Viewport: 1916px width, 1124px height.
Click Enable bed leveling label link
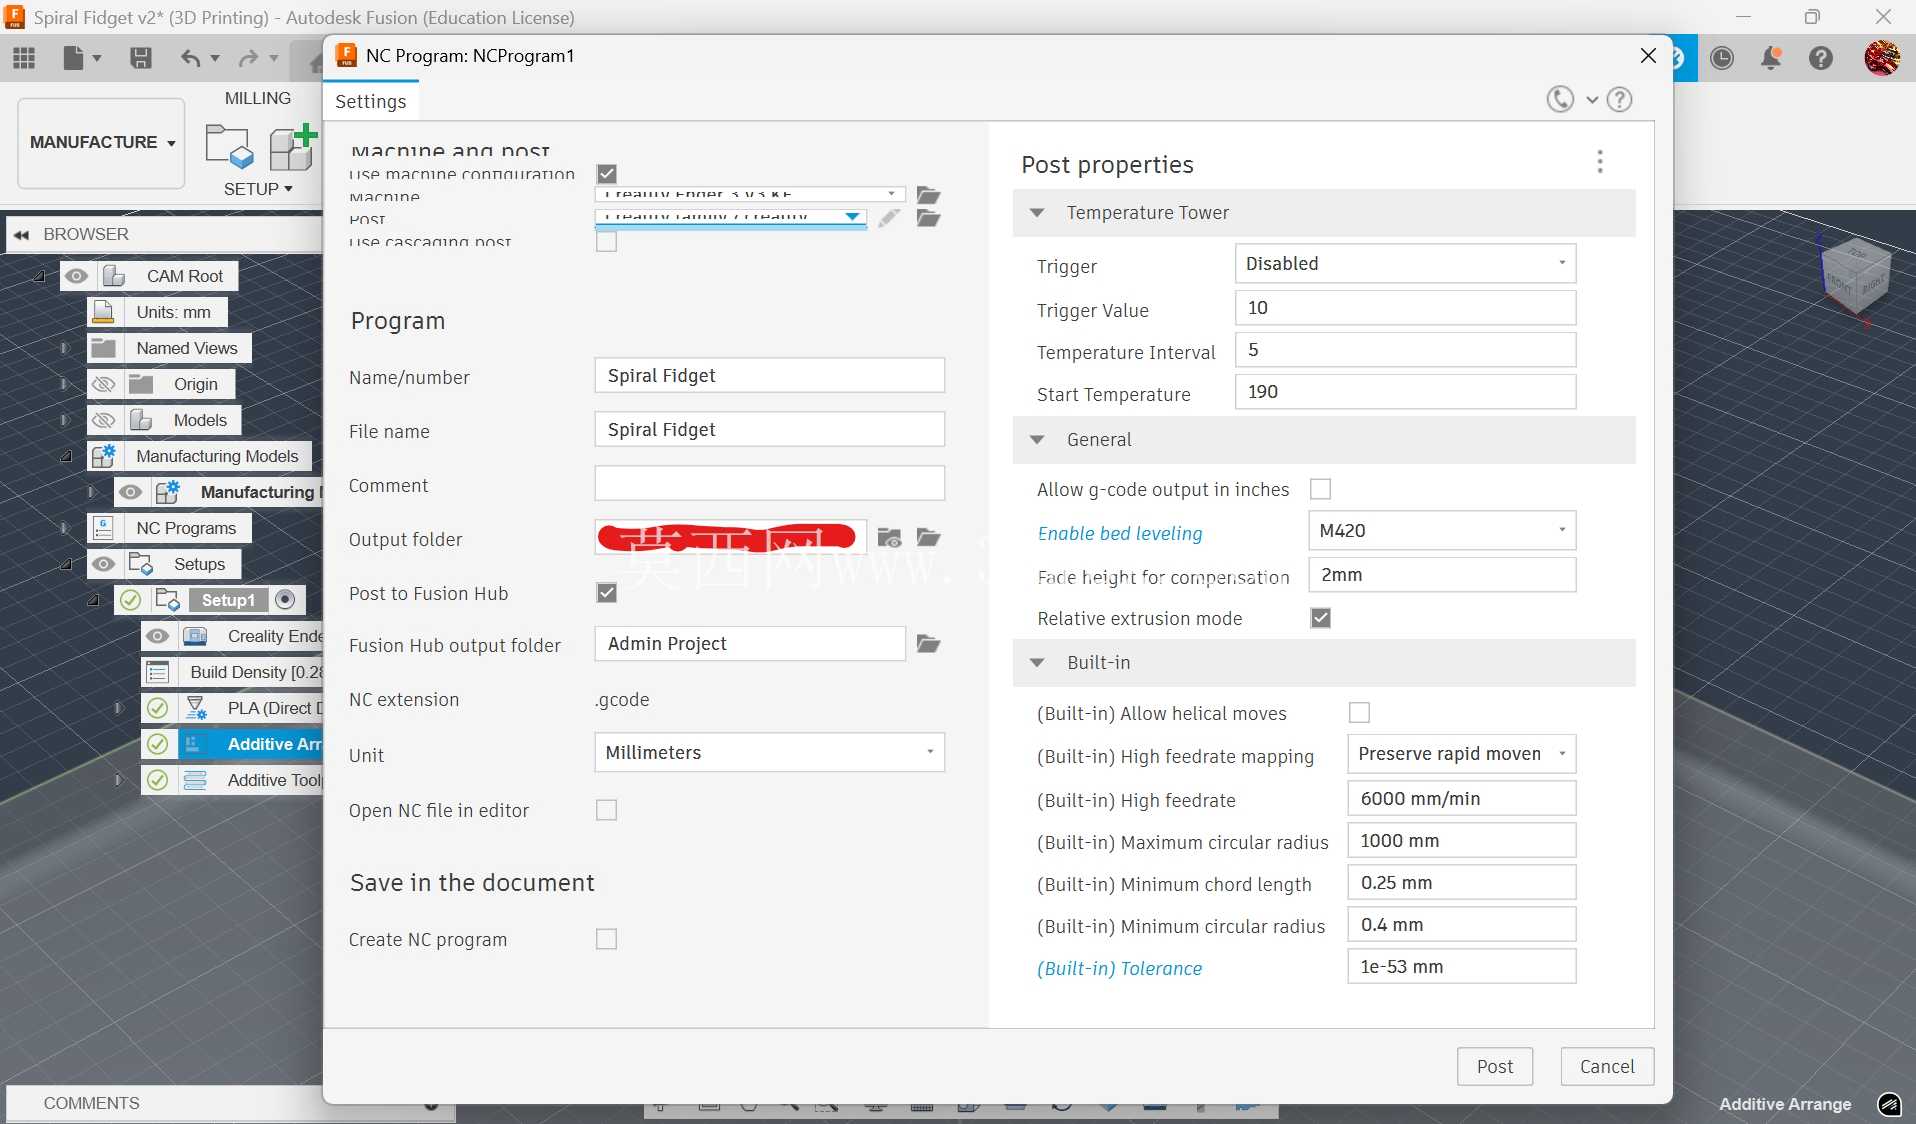tap(1120, 533)
